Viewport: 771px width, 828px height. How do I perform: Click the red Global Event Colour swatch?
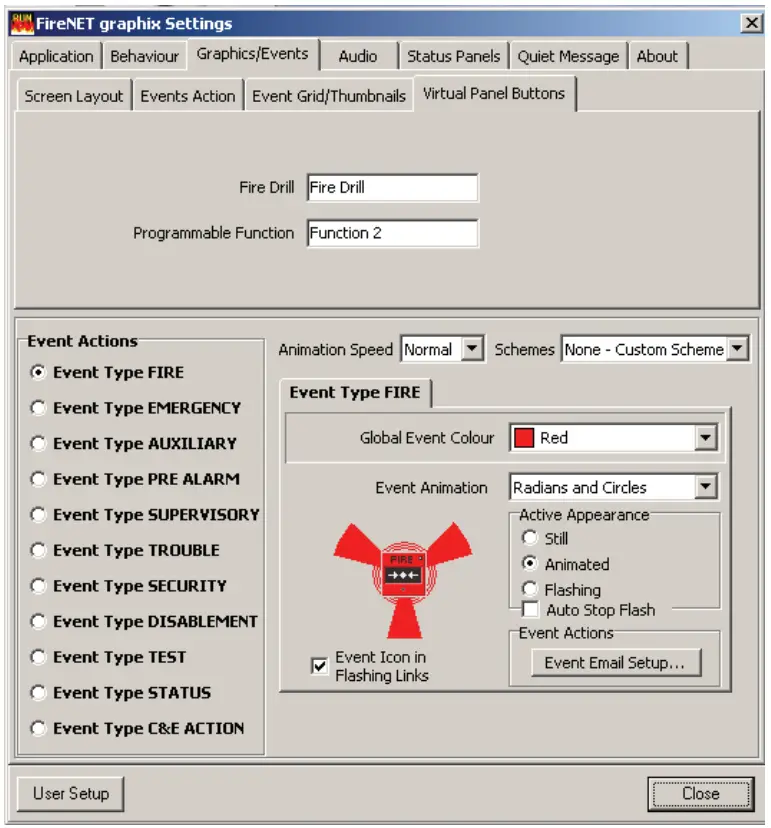point(523,438)
